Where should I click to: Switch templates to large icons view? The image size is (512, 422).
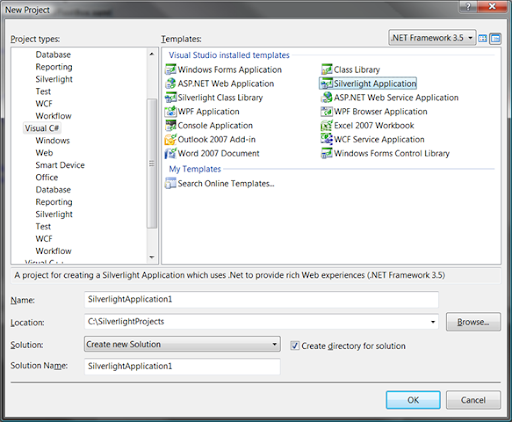point(483,38)
